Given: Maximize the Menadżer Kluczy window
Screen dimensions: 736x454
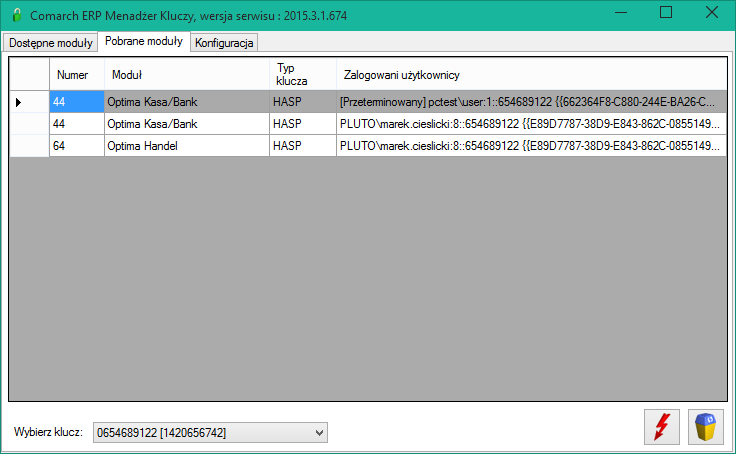Looking at the screenshot, I should click(x=666, y=13).
